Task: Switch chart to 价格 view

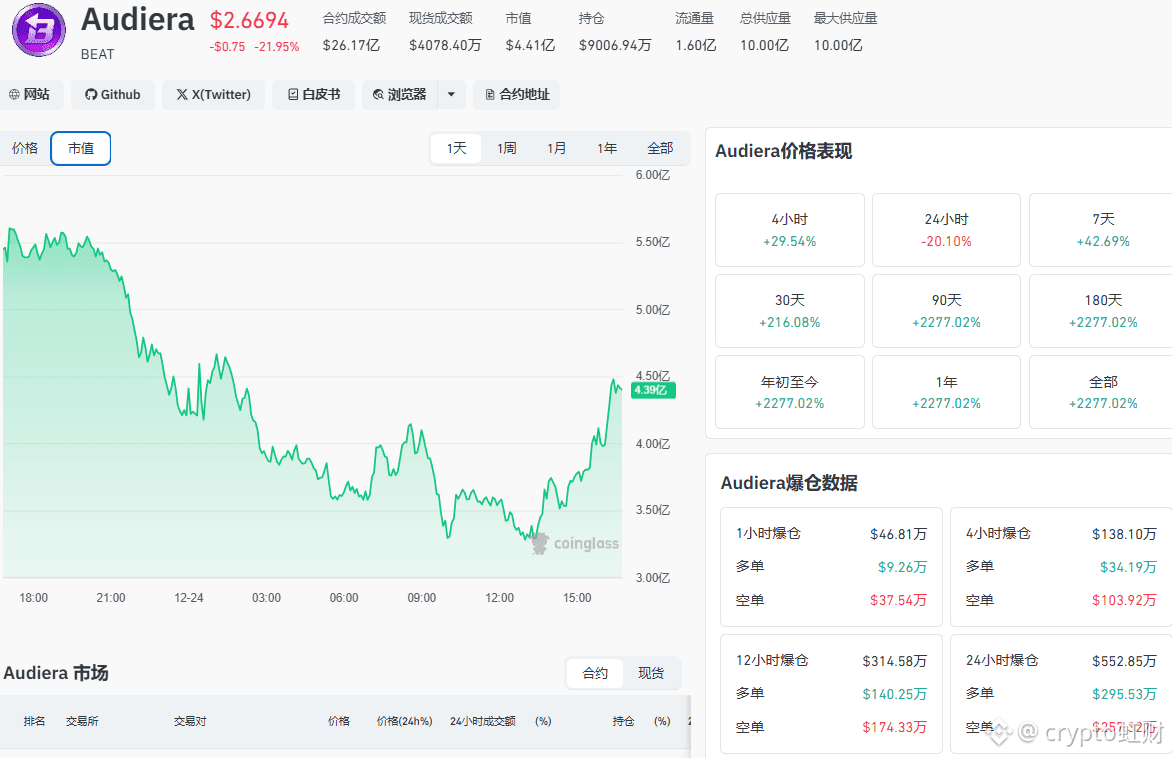Action: tap(25, 148)
